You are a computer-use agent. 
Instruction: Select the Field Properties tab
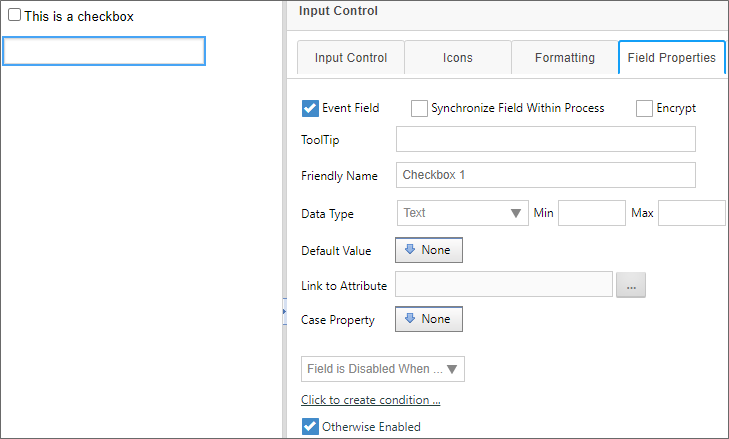pyautogui.click(x=671, y=58)
